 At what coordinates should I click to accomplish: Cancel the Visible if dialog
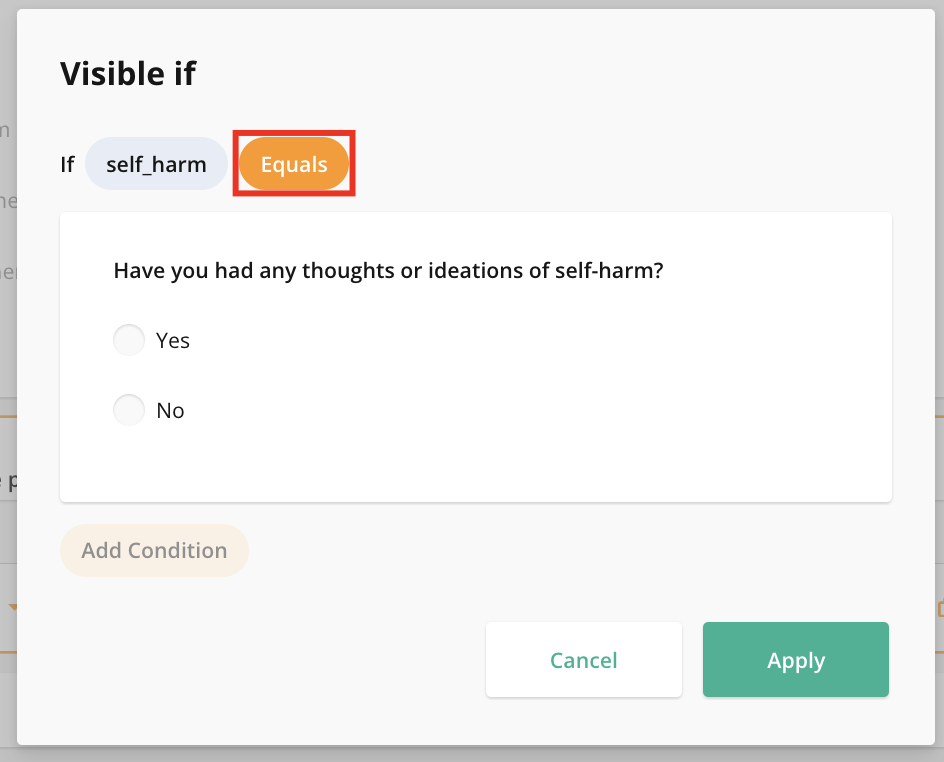[x=584, y=660]
